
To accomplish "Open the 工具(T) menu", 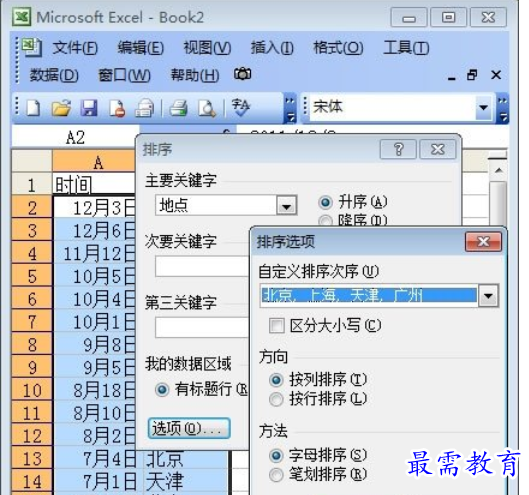I will pyautogui.click(x=406, y=48).
